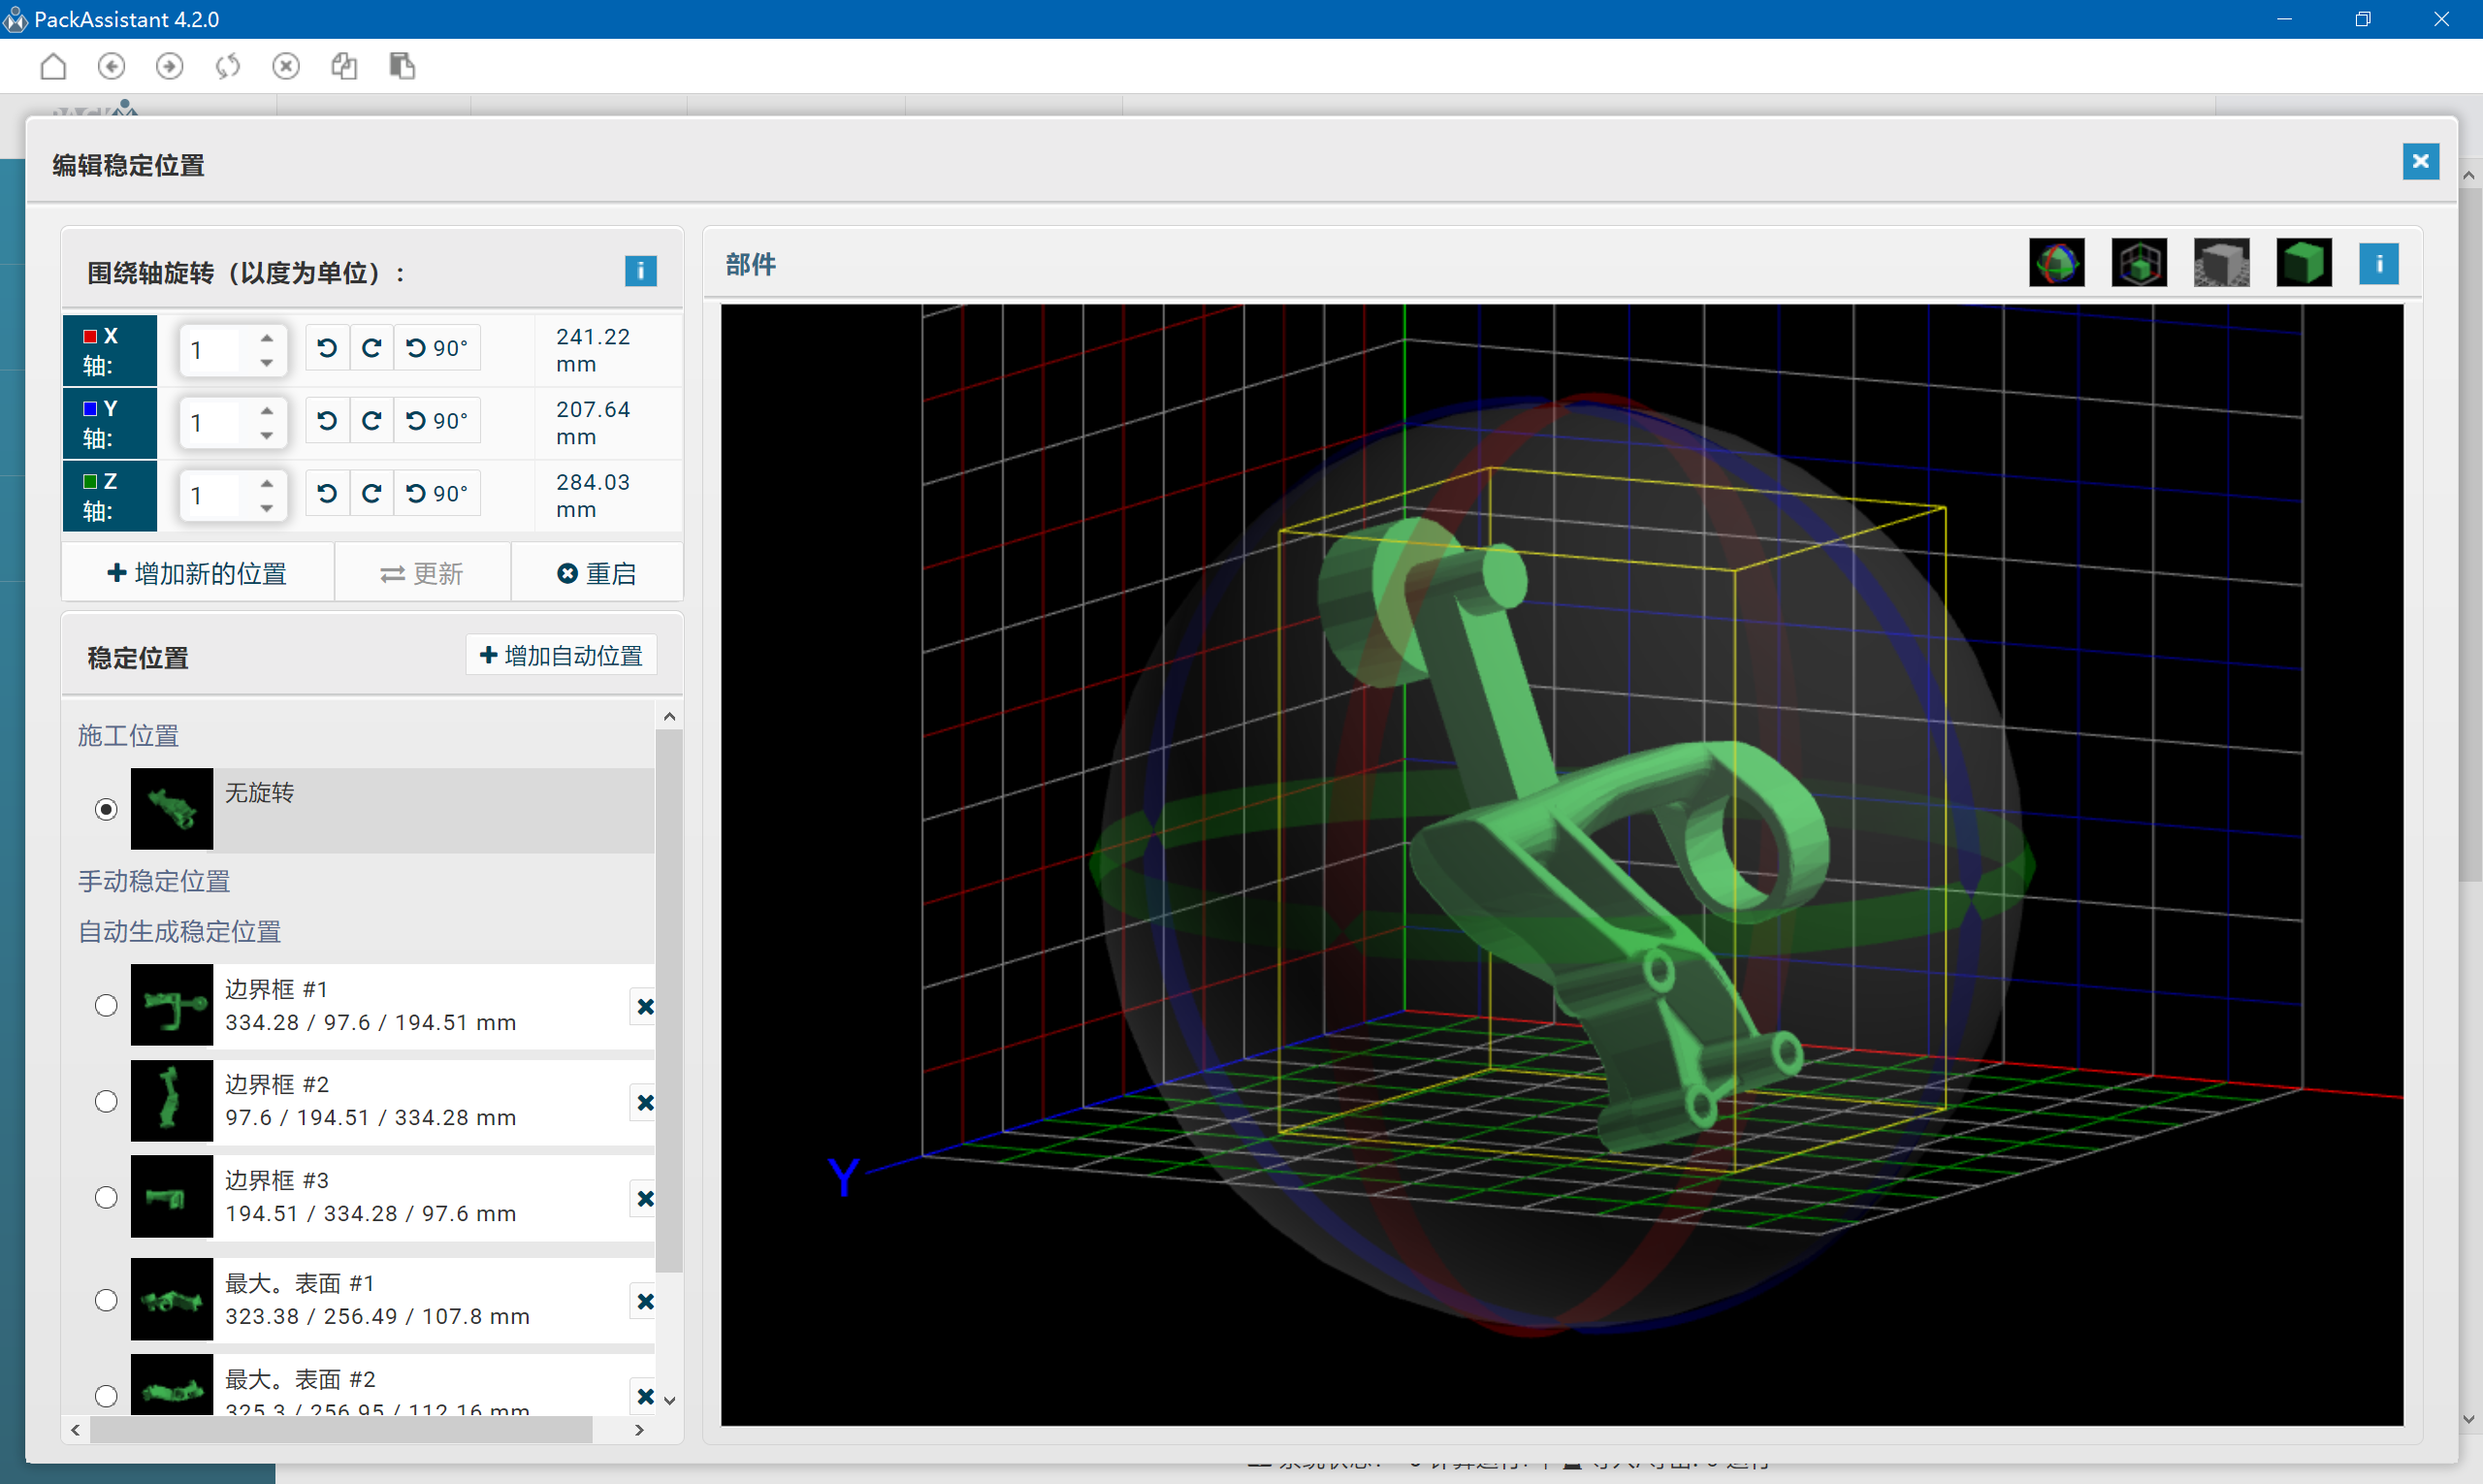Click the 重启 reset button
2483x1484 pixels.
point(597,573)
